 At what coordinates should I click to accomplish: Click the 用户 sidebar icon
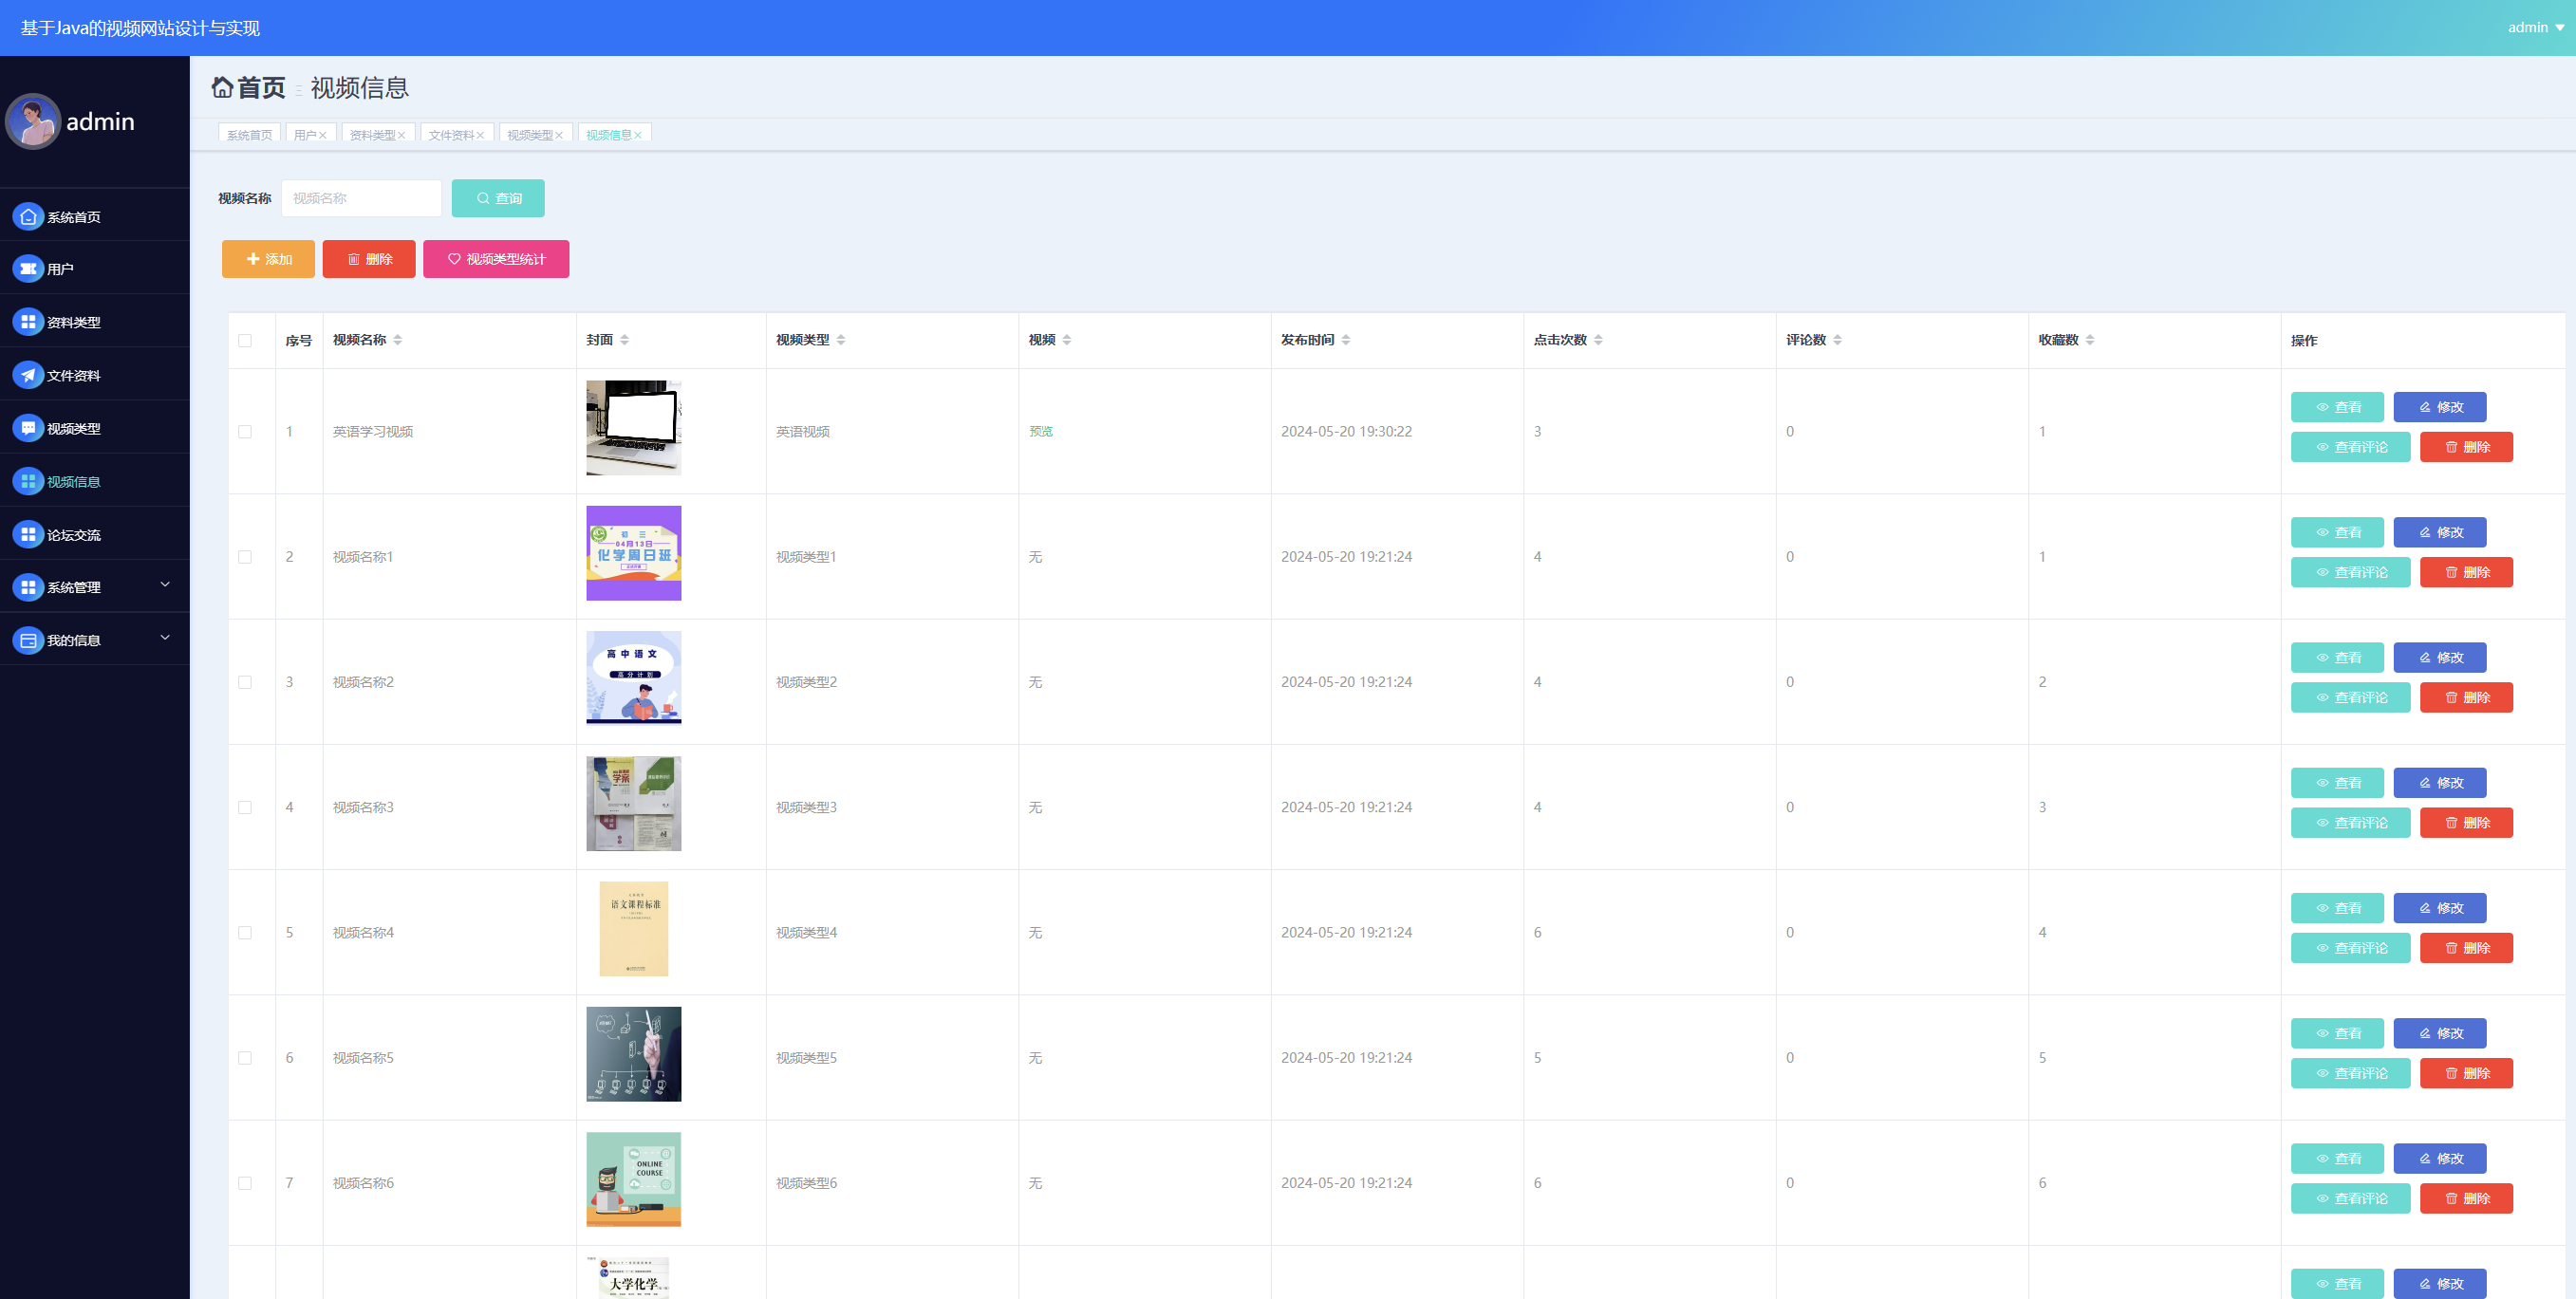[x=28, y=268]
